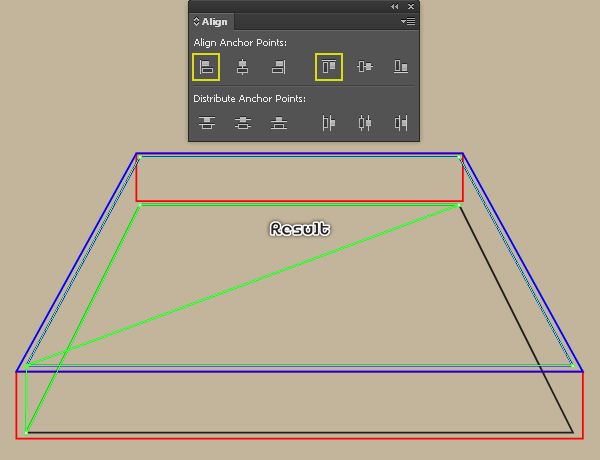The height and width of the screenshot is (460, 600).
Task: Open the Align panel options menu
Action: tap(408, 21)
